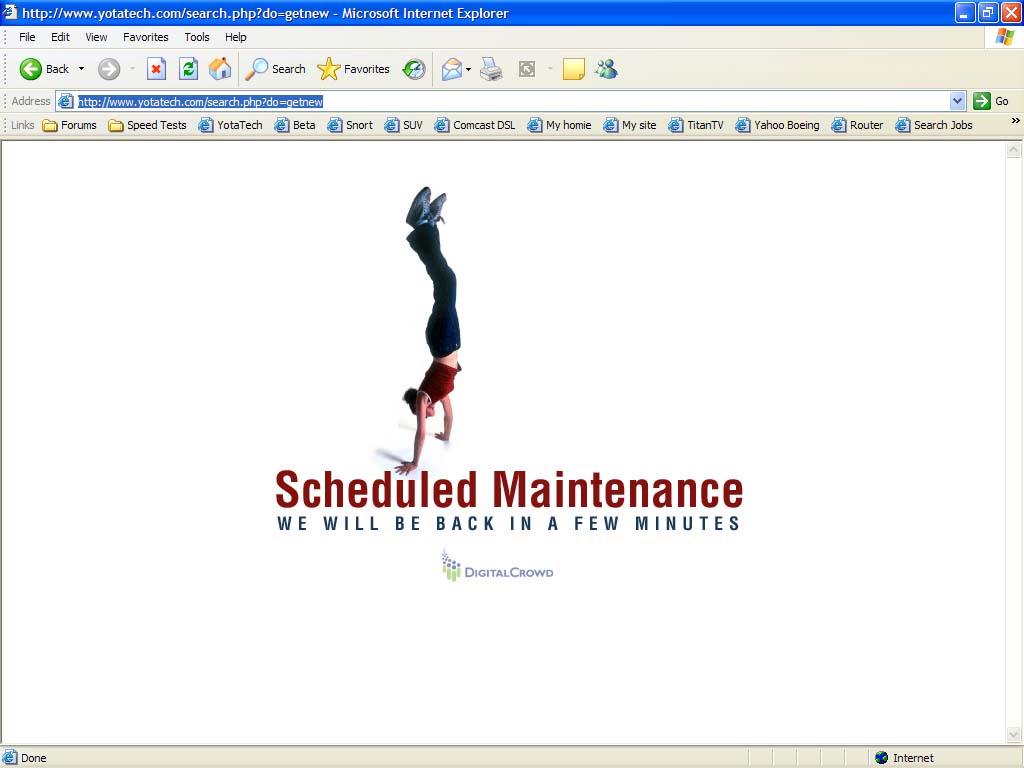Click the Address label
This screenshot has width=1024, height=768.
pyautogui.click(x=31, y=101)
